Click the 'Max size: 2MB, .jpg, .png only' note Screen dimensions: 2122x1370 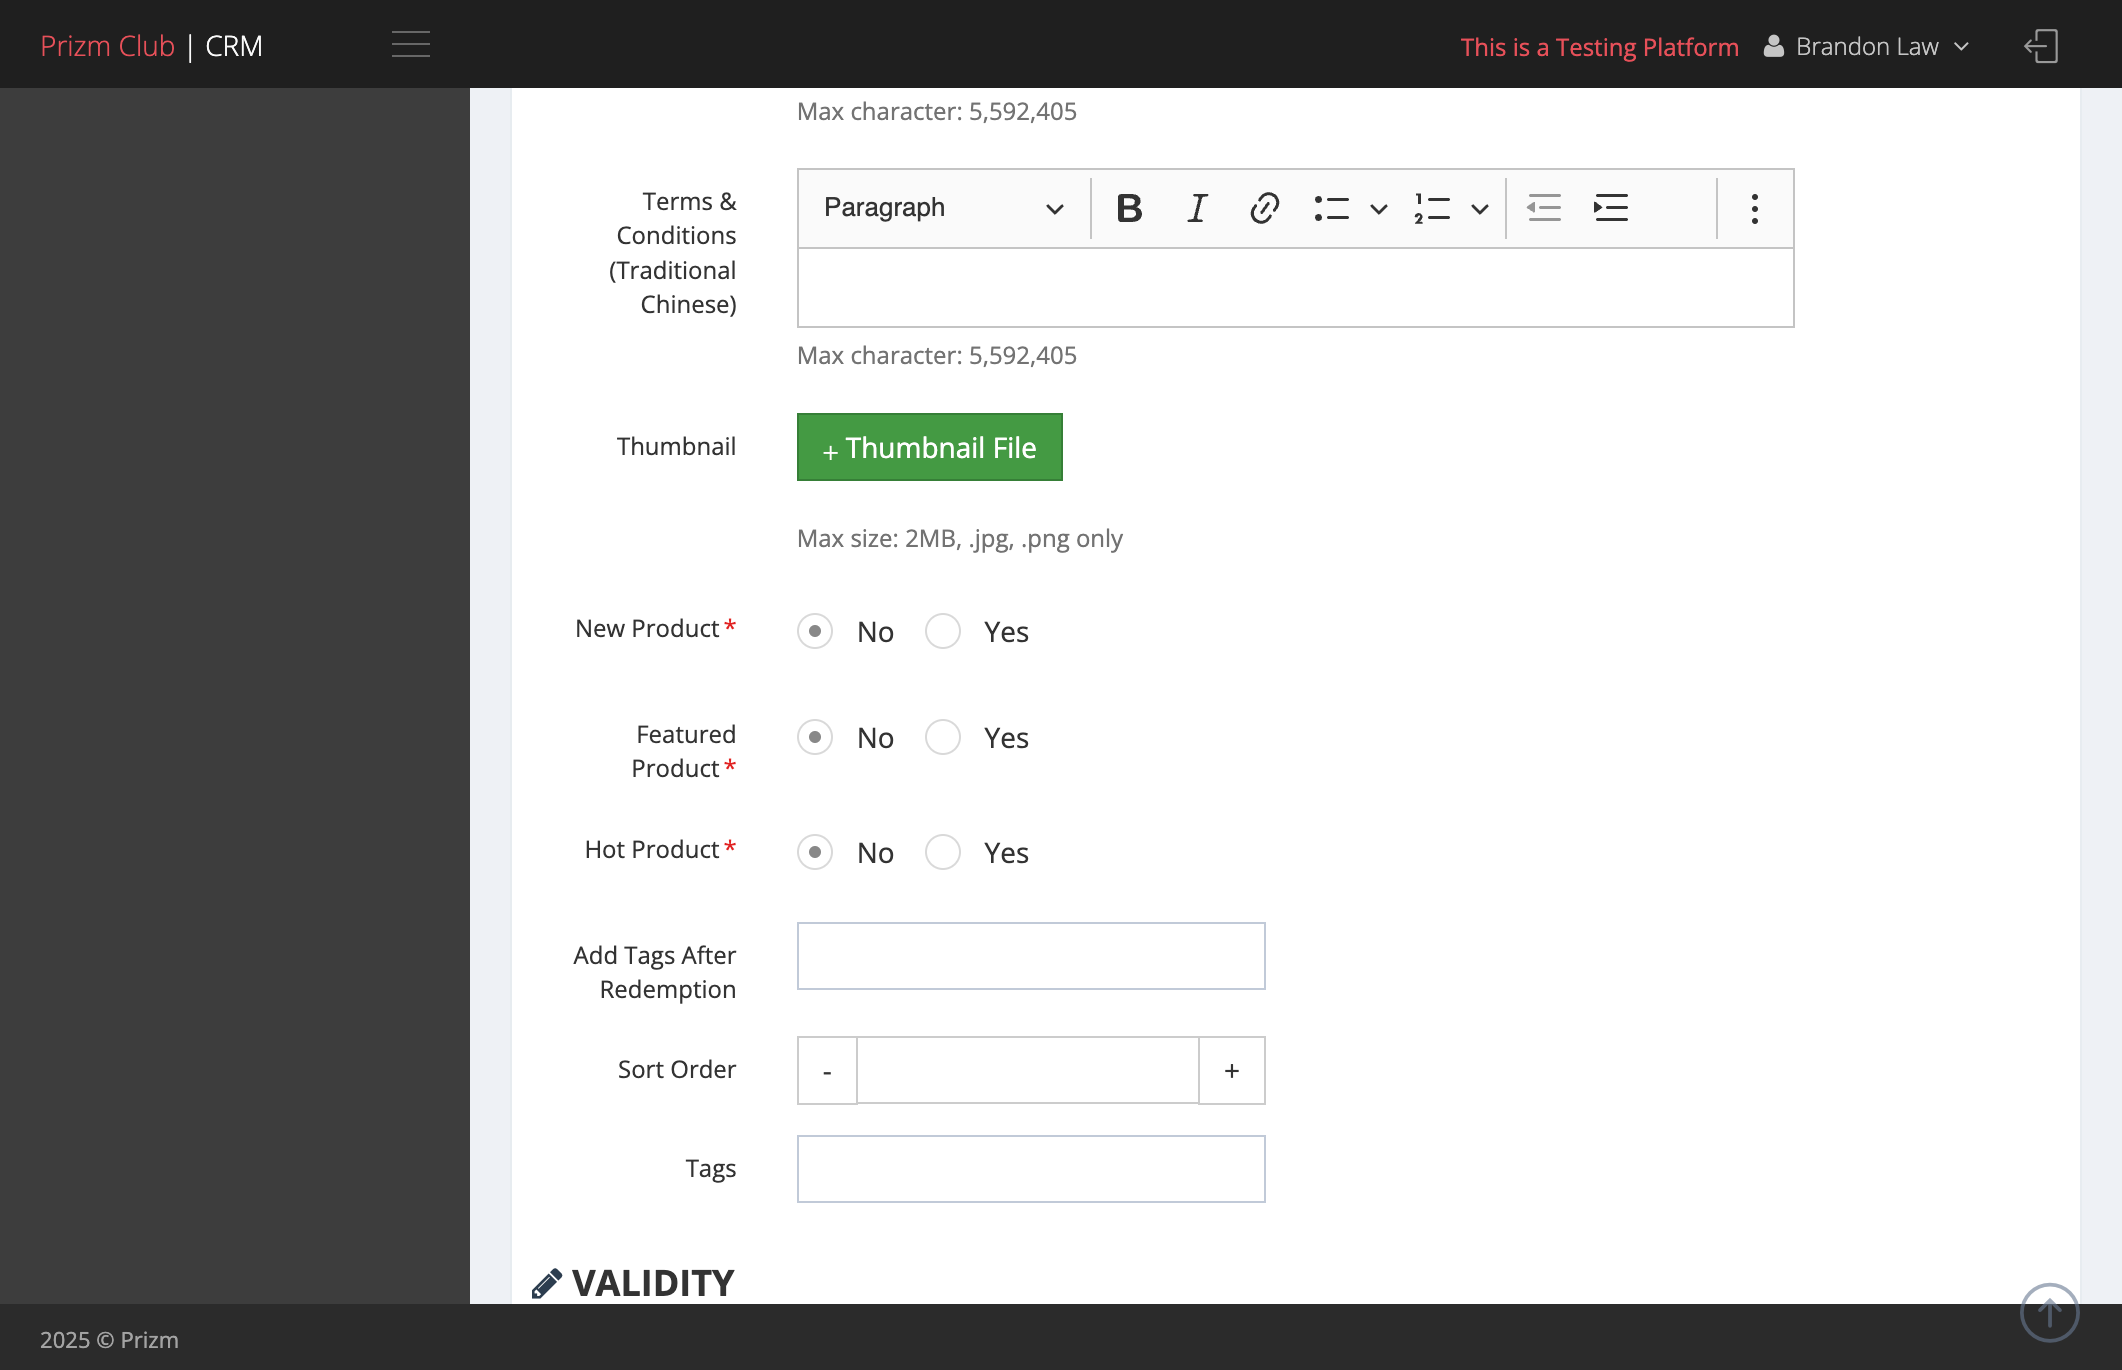[960, 539]
